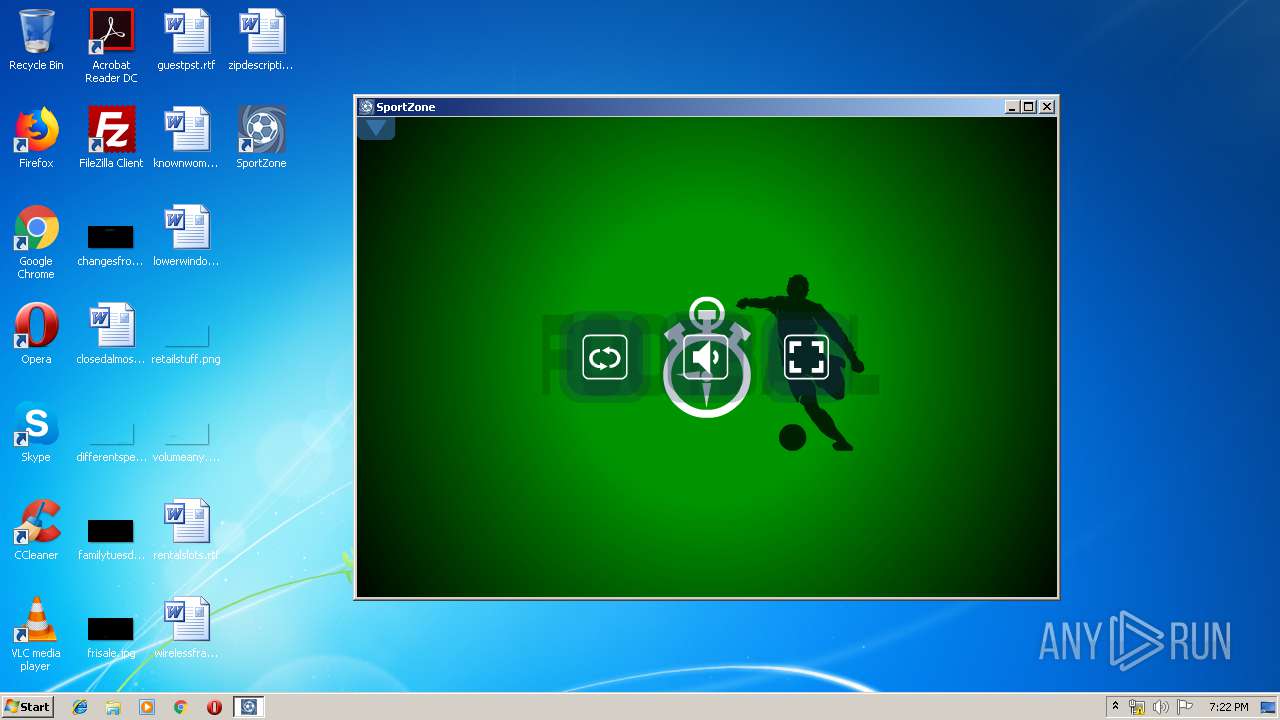Launch Firefox from desktop
The height and width of the screenshot is (720, 1280).
click(36, 138)
